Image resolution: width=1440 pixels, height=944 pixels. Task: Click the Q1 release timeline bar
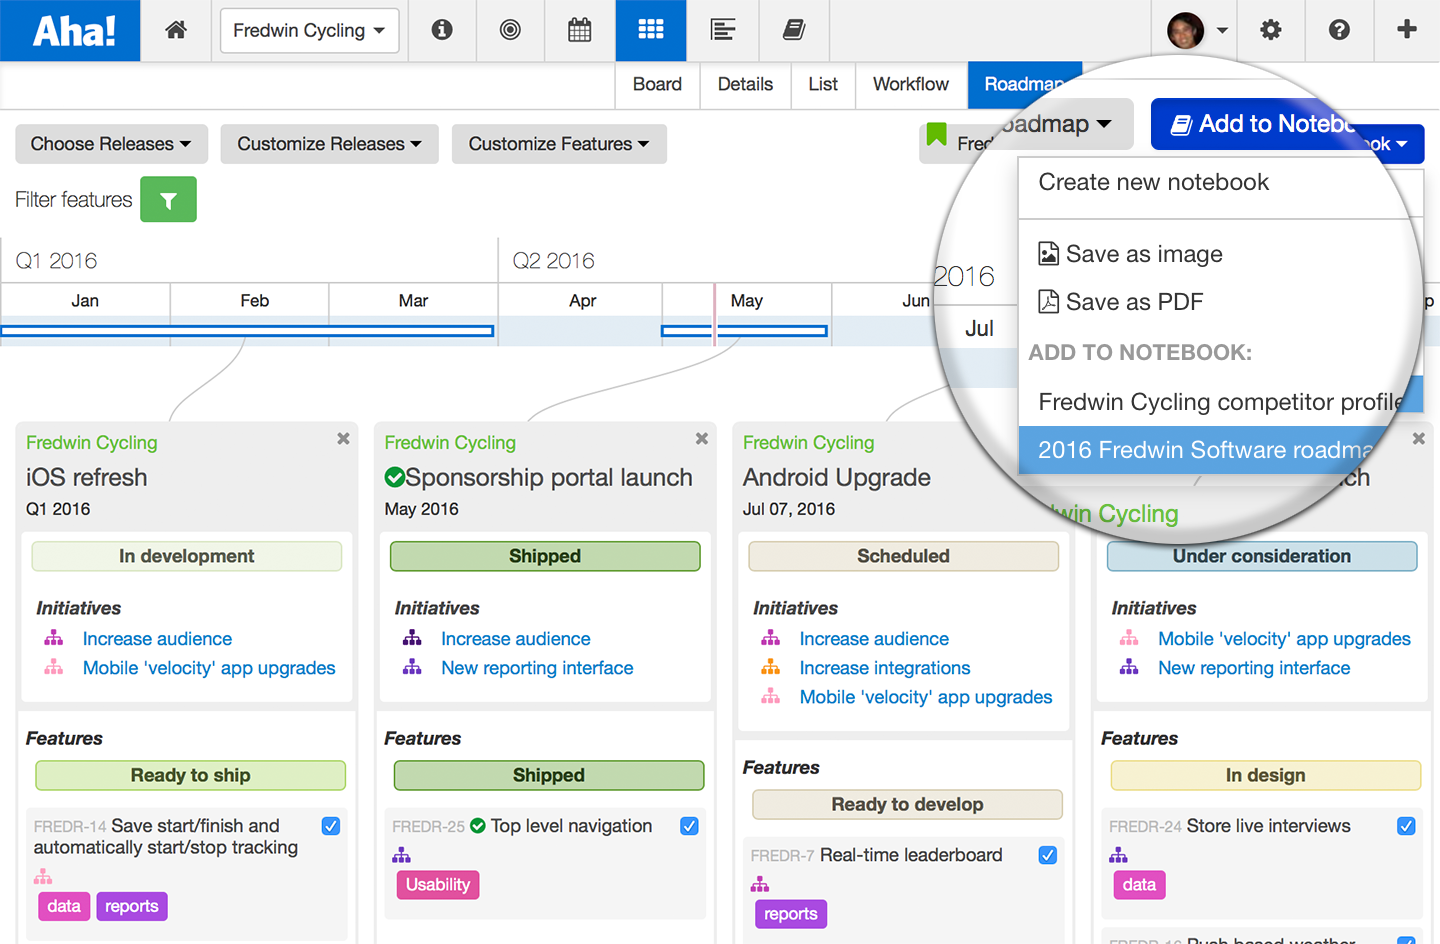coord(247,331)
